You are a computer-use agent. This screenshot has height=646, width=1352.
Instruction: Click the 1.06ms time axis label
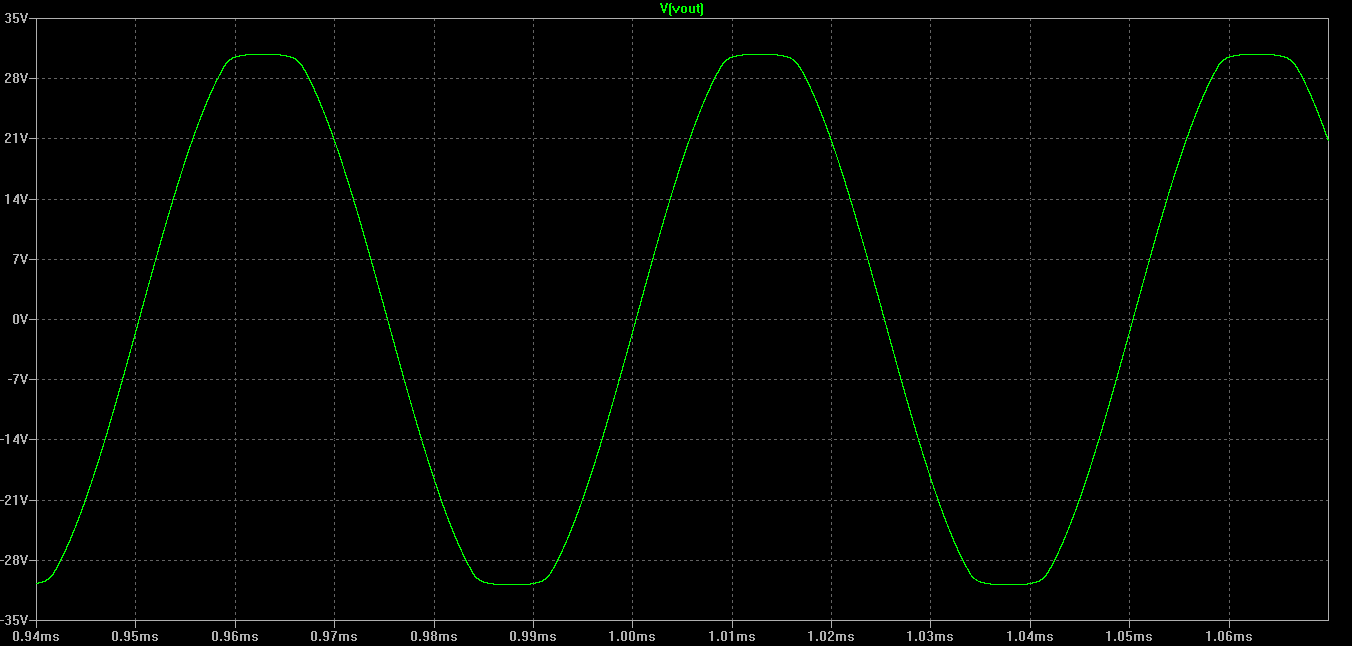(1229, 636)
